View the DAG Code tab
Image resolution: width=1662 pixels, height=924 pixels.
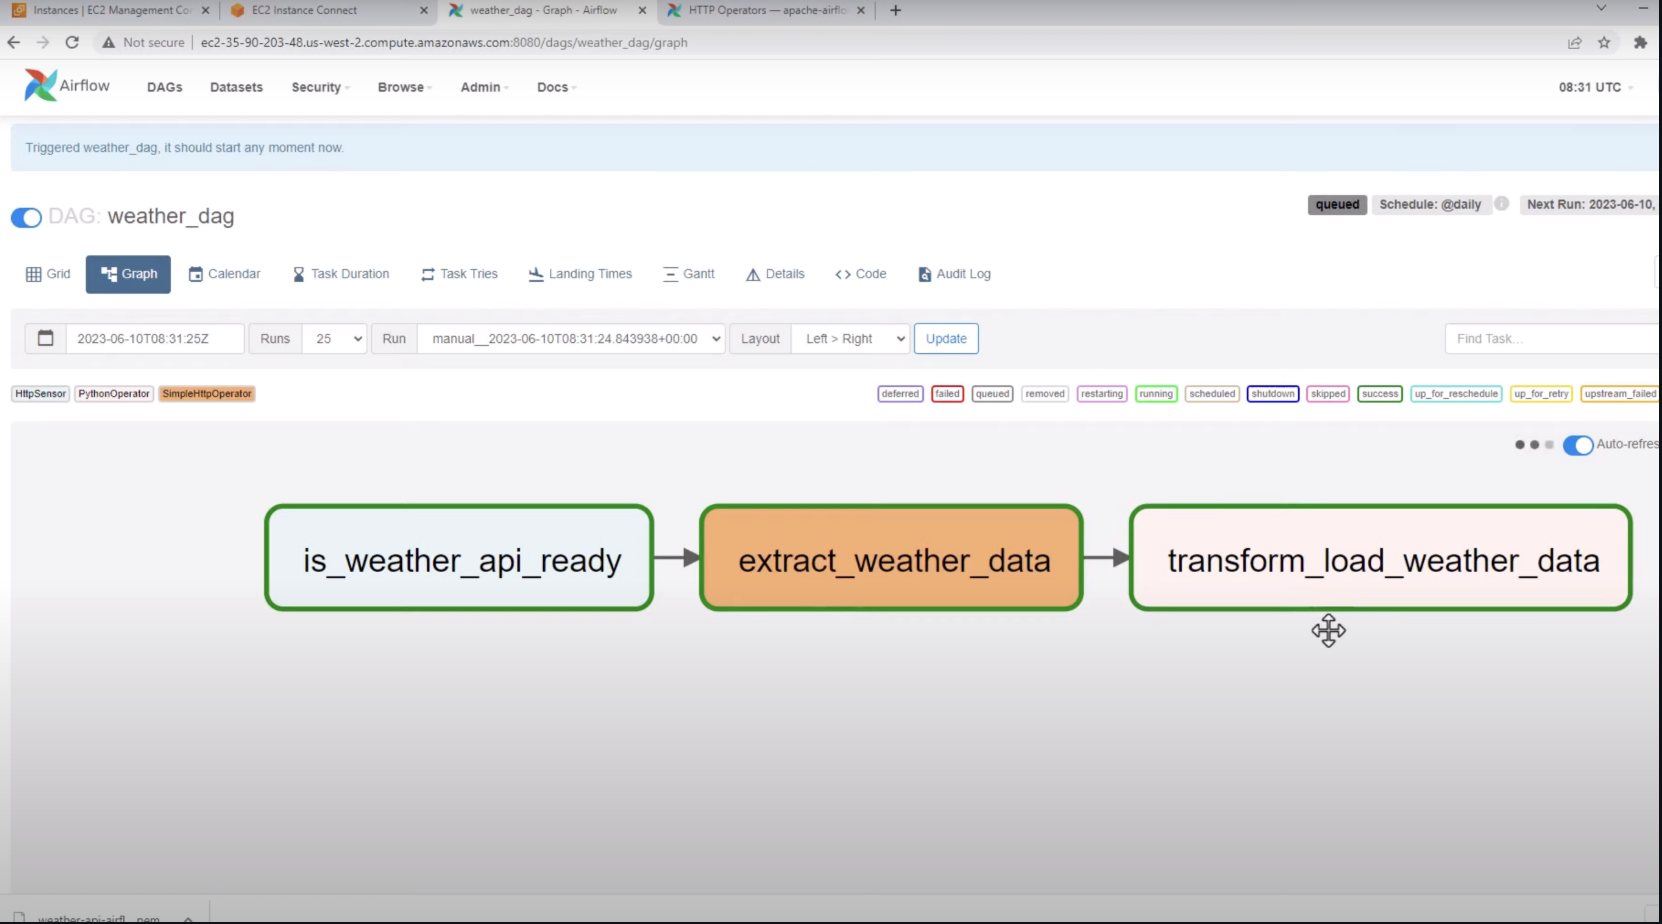pyautogui.click(x=861, y=274)
